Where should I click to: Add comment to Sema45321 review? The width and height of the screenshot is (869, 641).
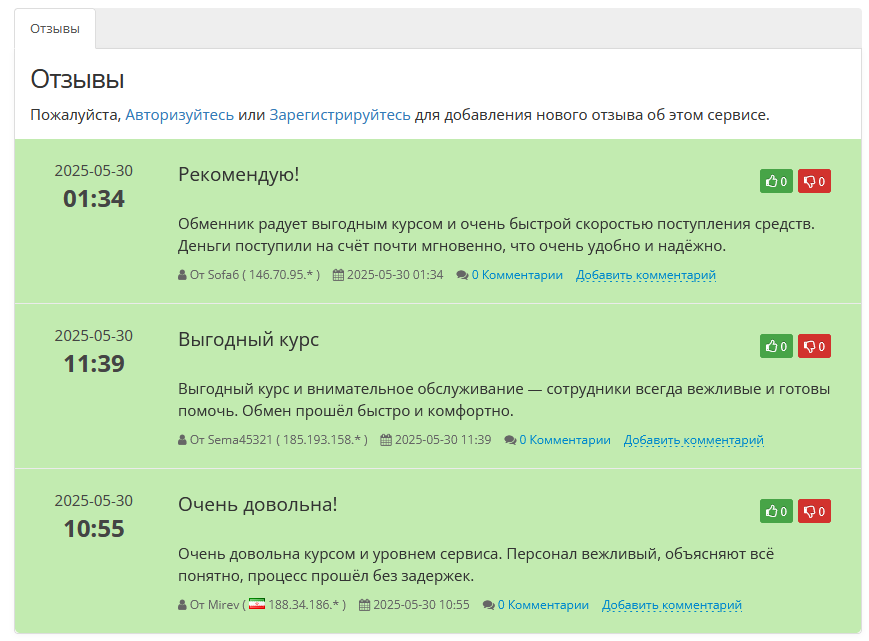[x=694, y=440]
